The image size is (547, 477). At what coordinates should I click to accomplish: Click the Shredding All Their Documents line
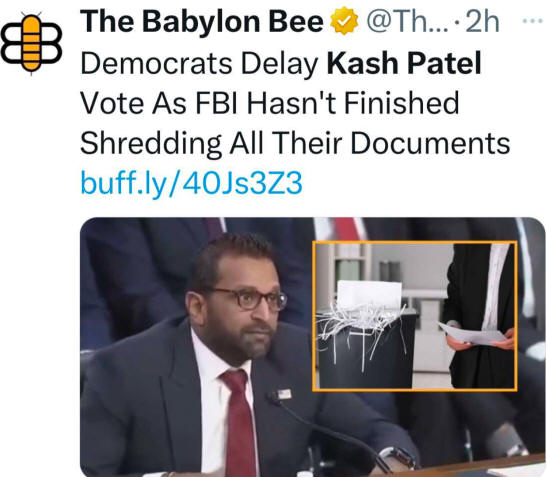(295, 143)
